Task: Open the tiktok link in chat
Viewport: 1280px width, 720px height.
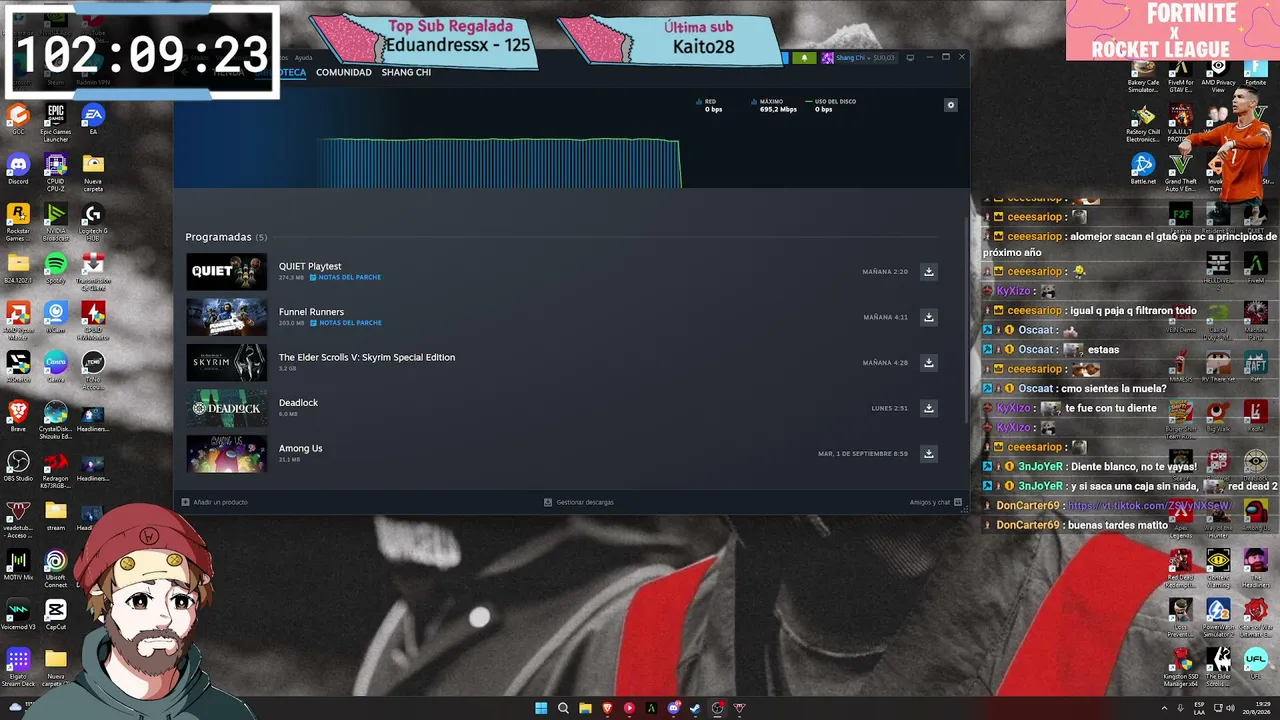Action: (1150, 506)
